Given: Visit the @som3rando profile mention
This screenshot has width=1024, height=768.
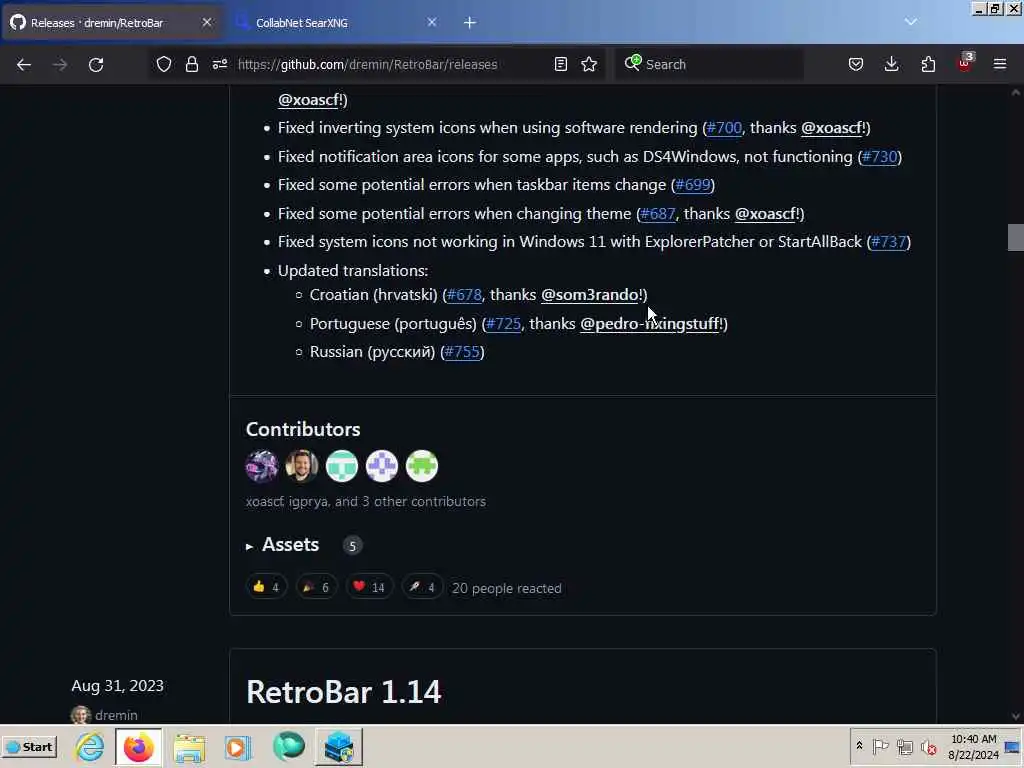Looking at the screenshot, I should click(590, 295).
